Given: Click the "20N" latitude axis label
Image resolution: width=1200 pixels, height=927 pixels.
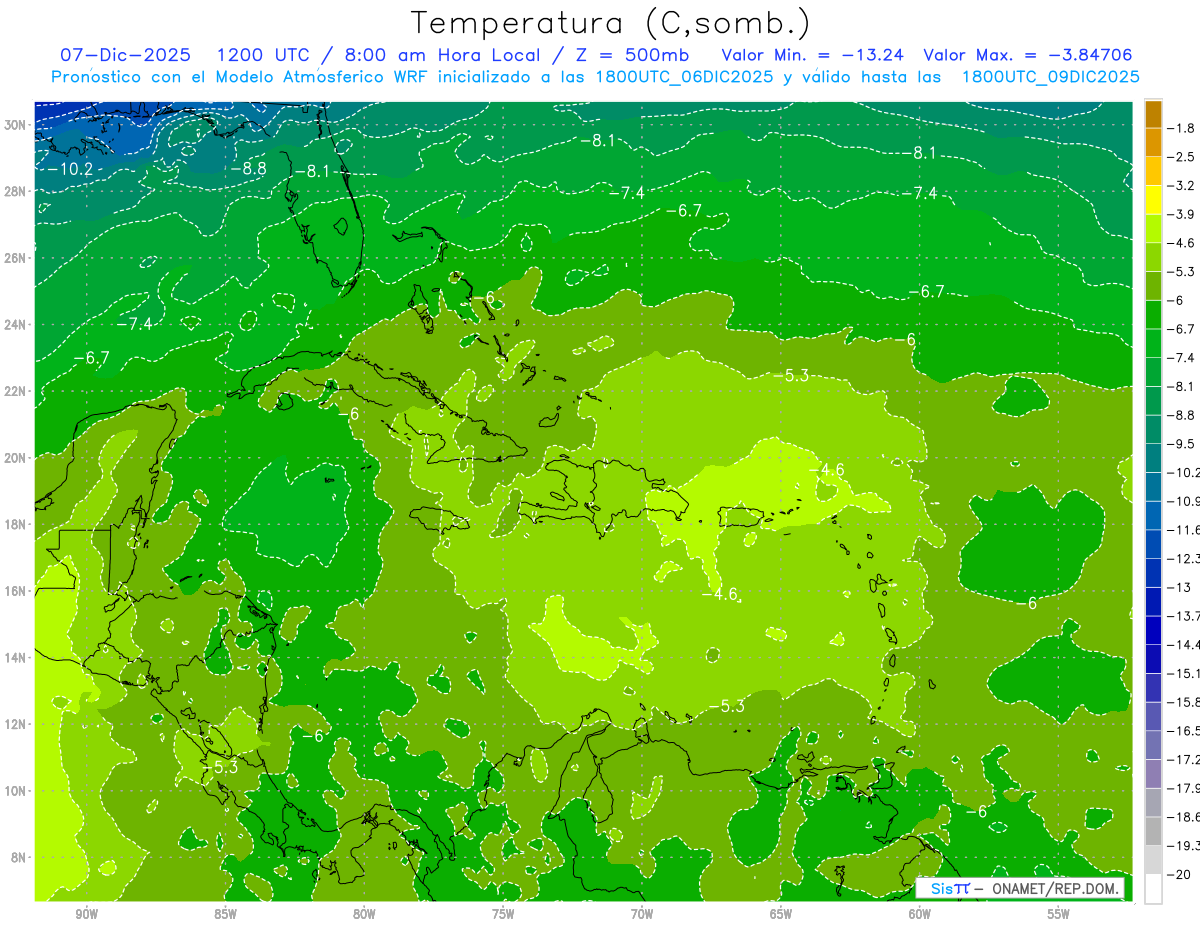Looking at the screenshot, I should click(x=15, y=458).
